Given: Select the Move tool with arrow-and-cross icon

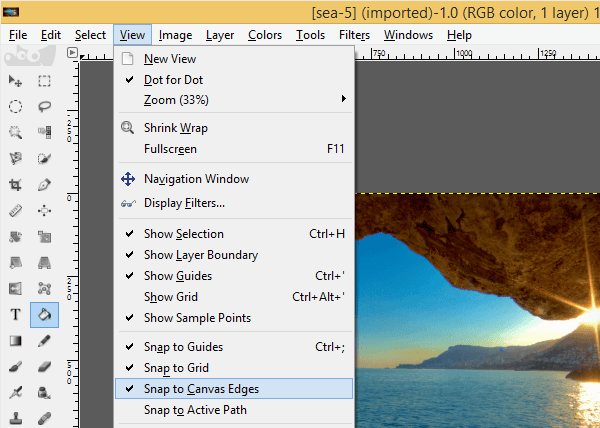Looking at the screenshot, I should (x=15, y=81).
